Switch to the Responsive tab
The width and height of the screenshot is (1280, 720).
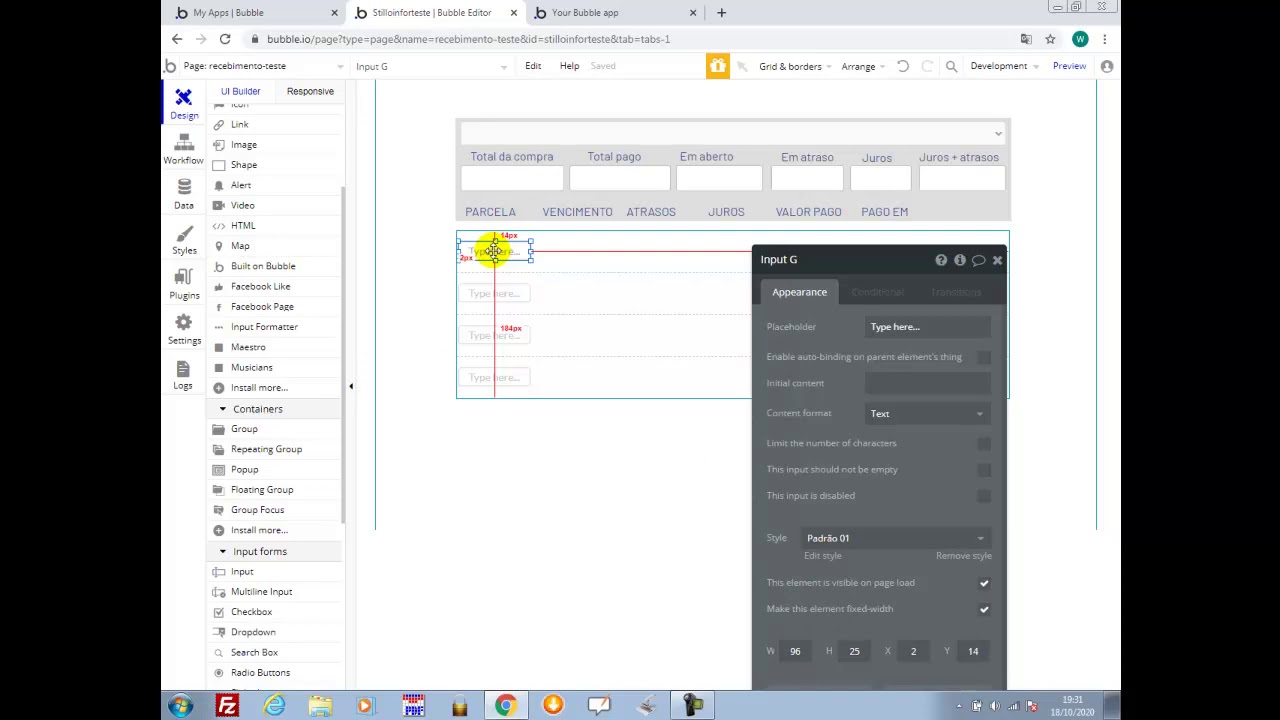tap(310, 91)
